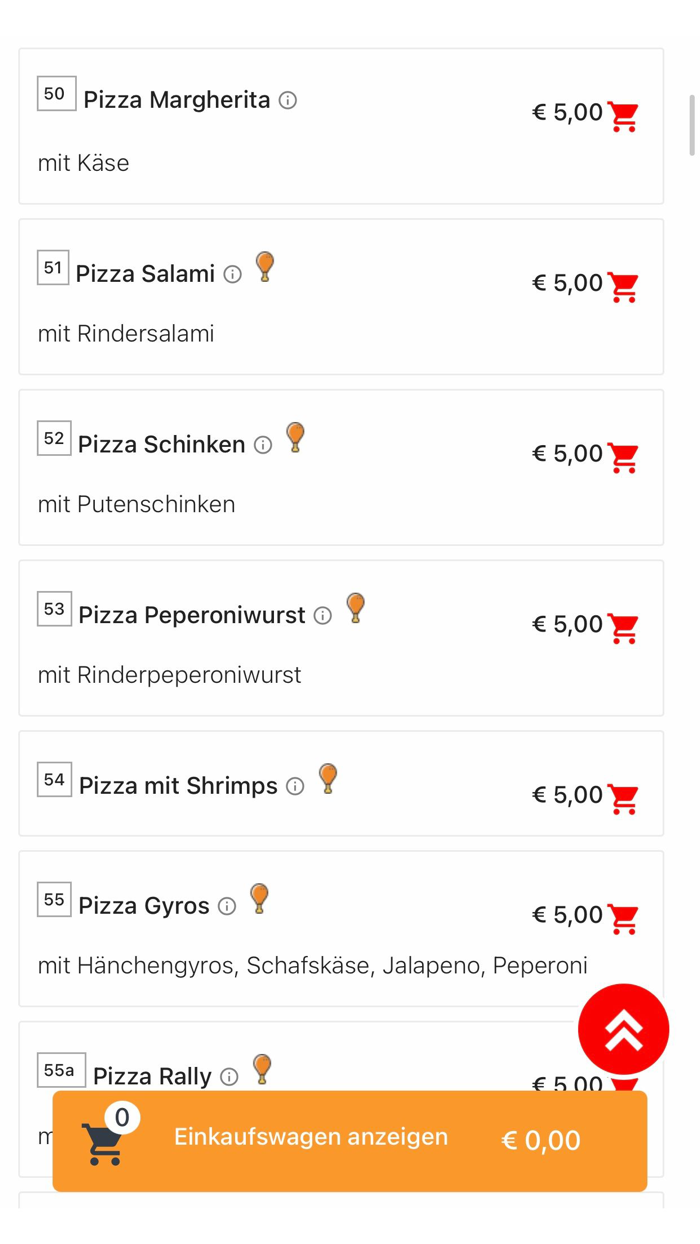
Task: Add Pizza Margherita to the cart
Action: point(623,113)
